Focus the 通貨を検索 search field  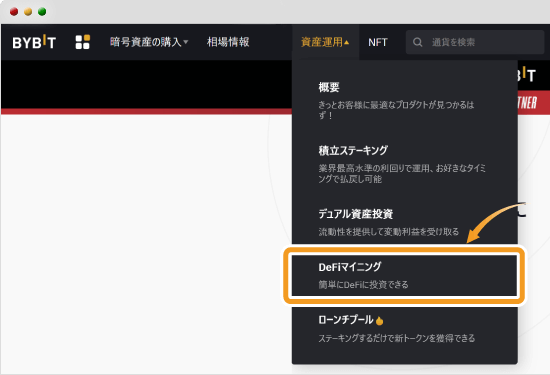[x=475, y=42]
